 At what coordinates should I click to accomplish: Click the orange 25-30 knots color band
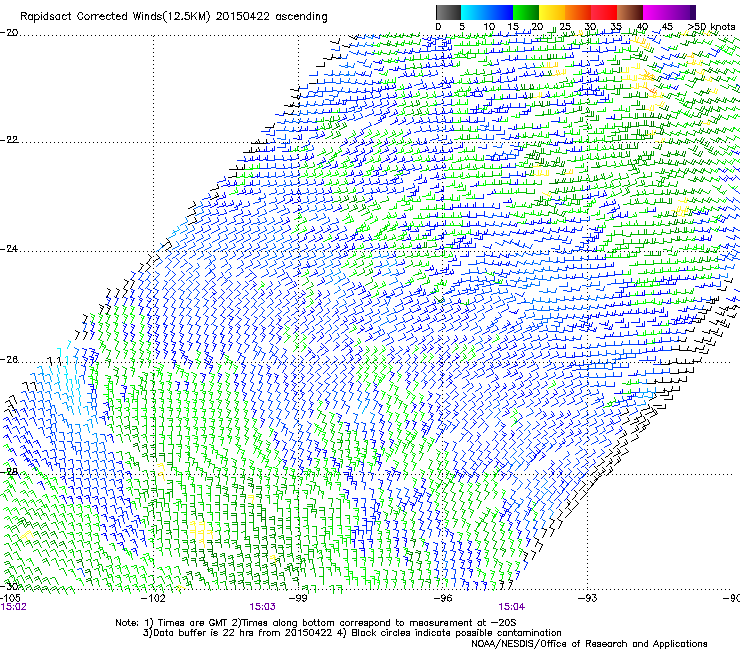[x=578, y=12]
